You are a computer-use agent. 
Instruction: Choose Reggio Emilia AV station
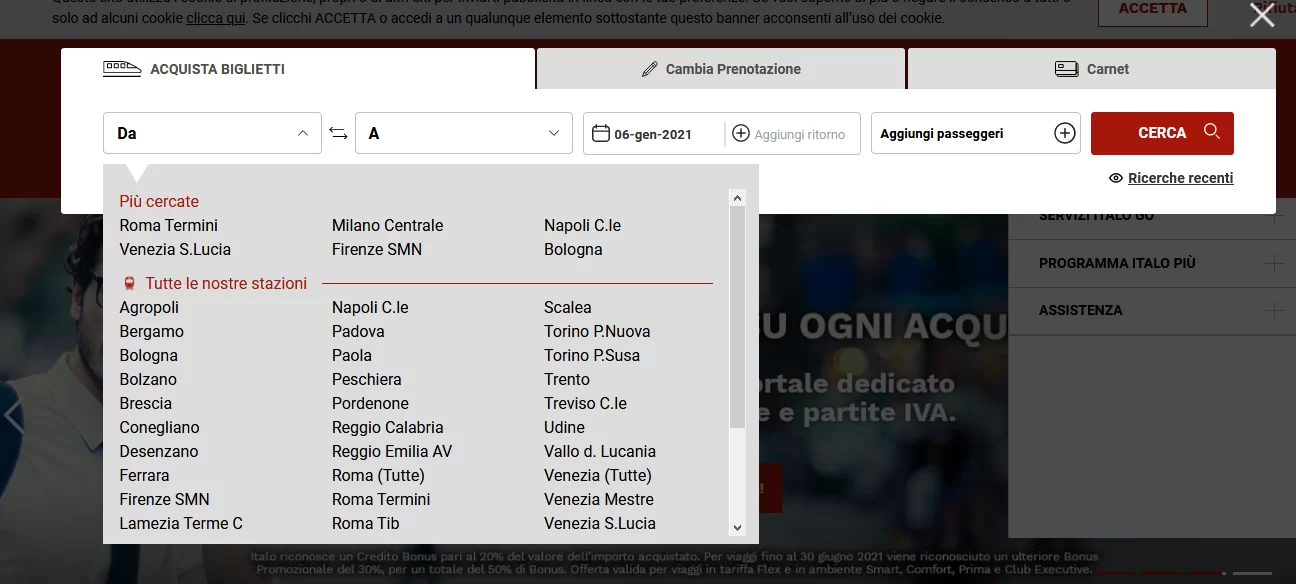tap(392, 451)
